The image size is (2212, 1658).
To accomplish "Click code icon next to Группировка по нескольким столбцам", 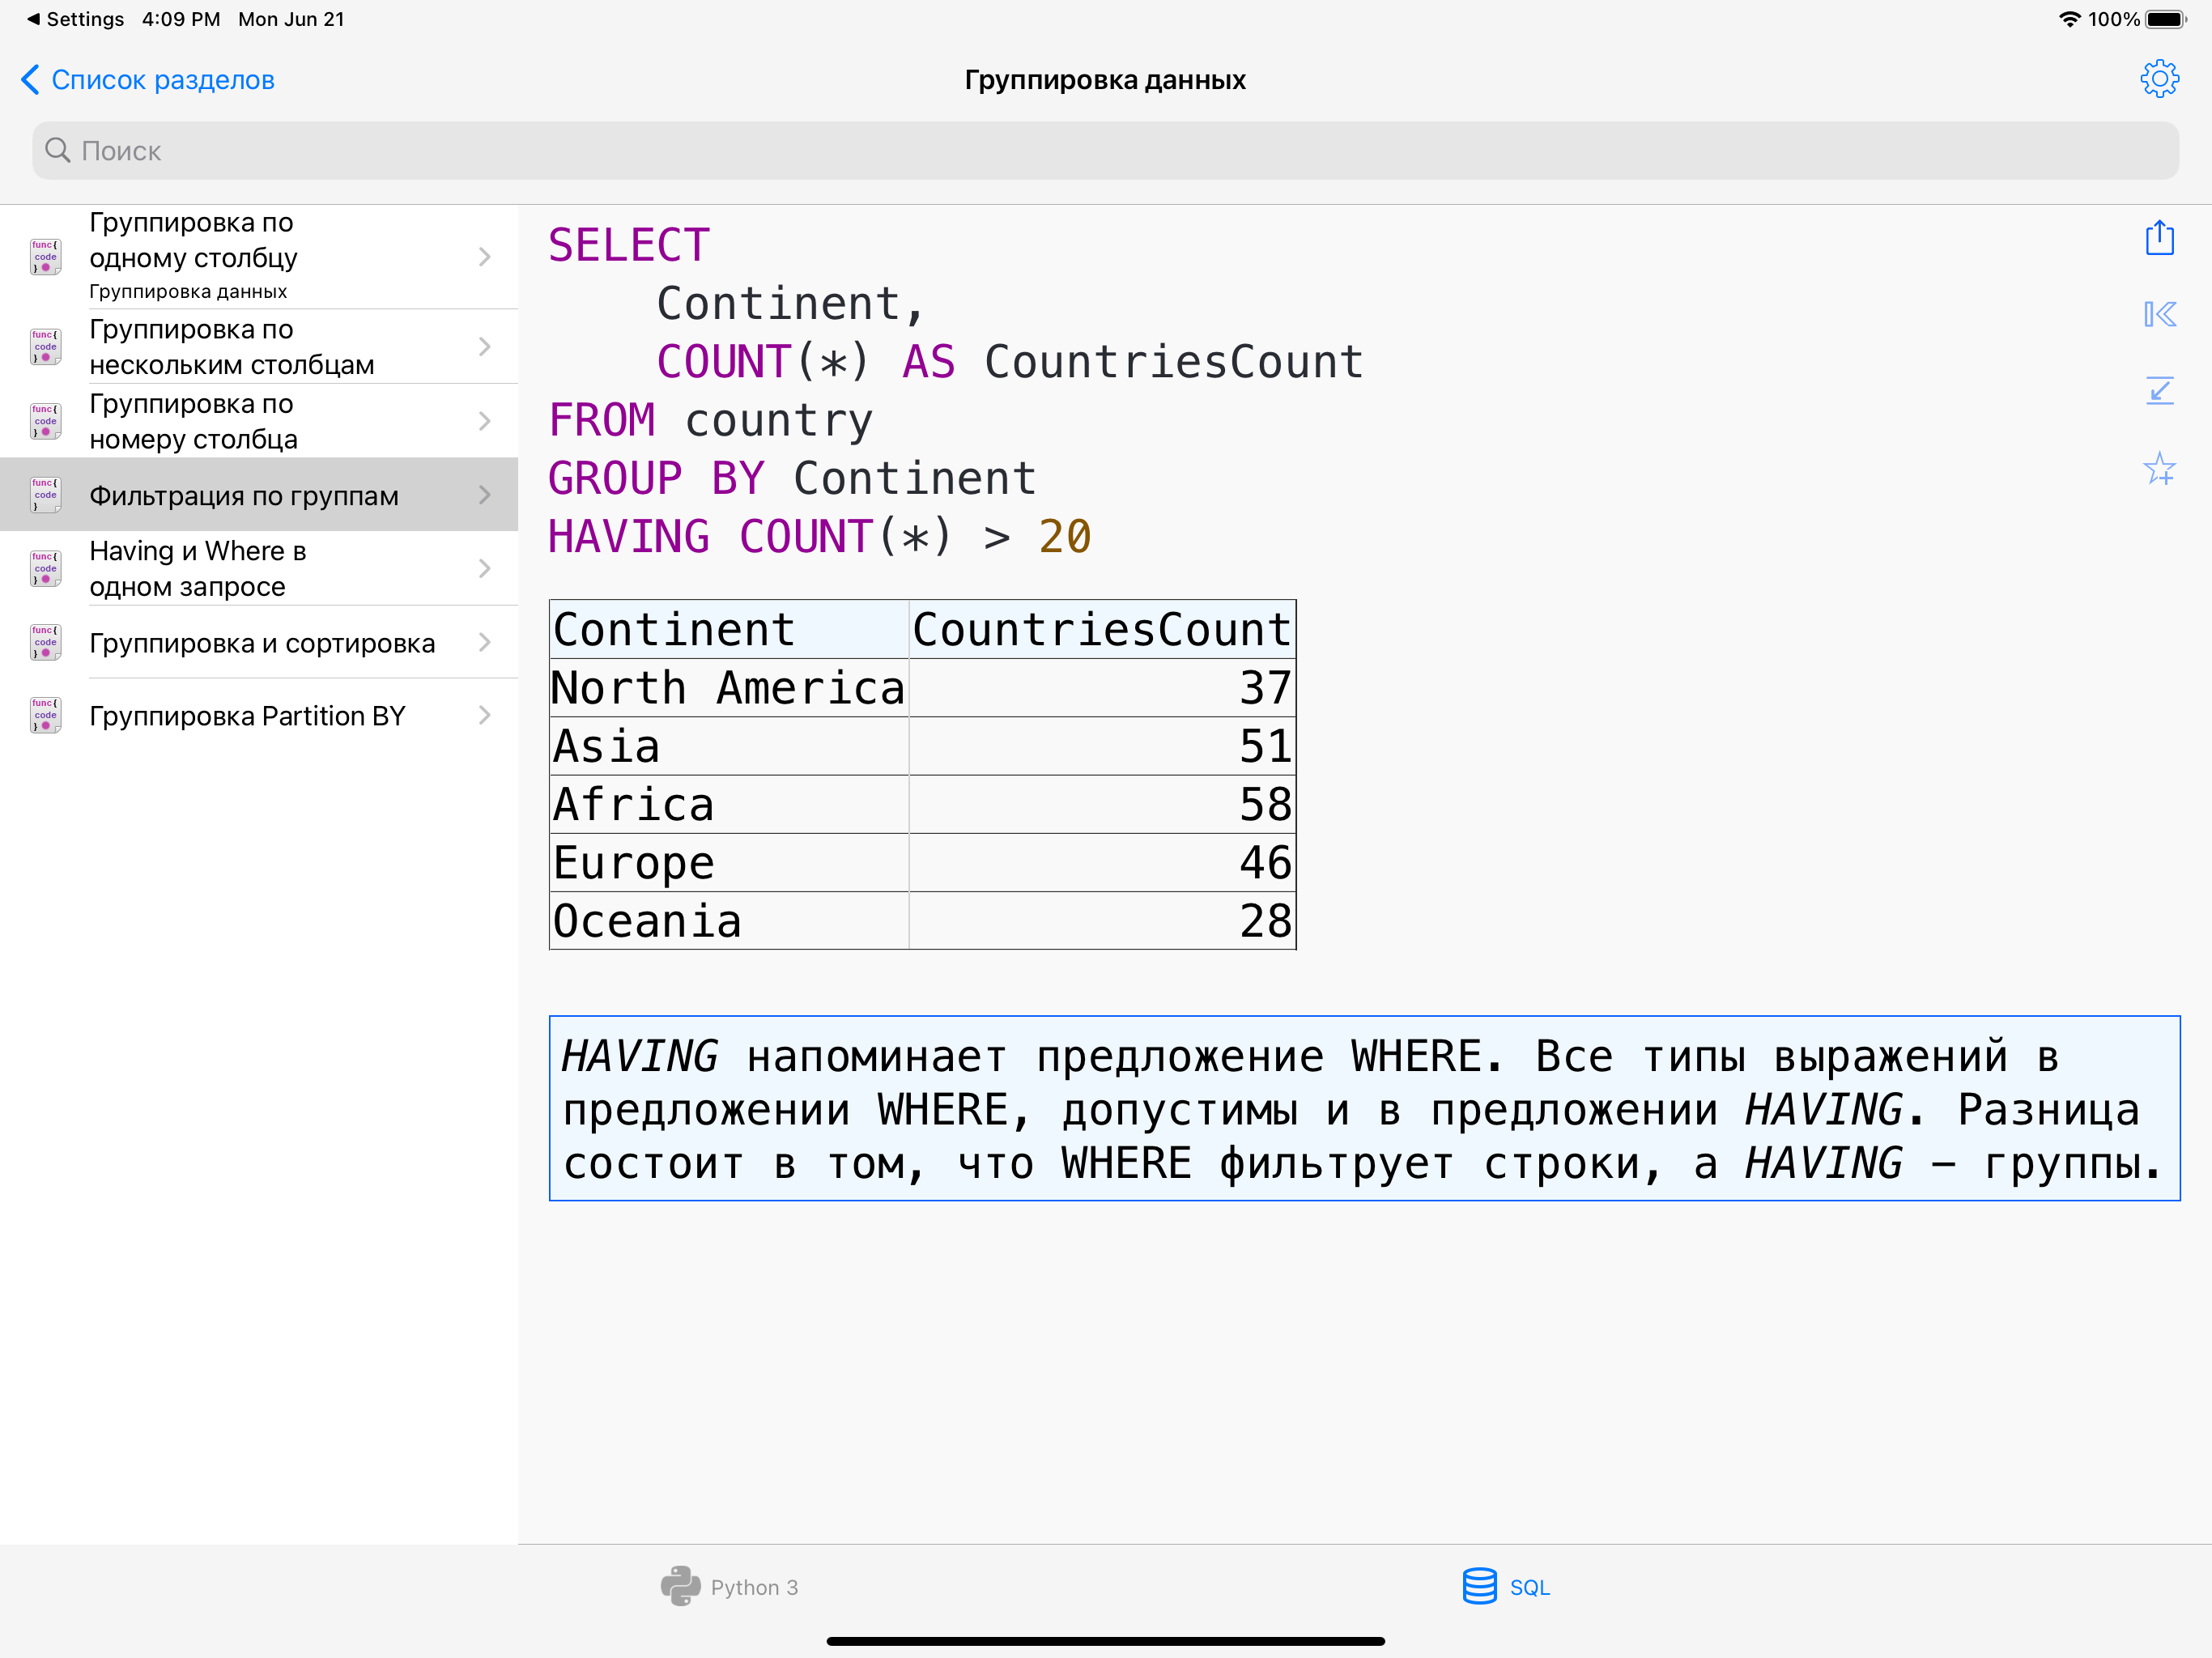I will click(45, 346).
